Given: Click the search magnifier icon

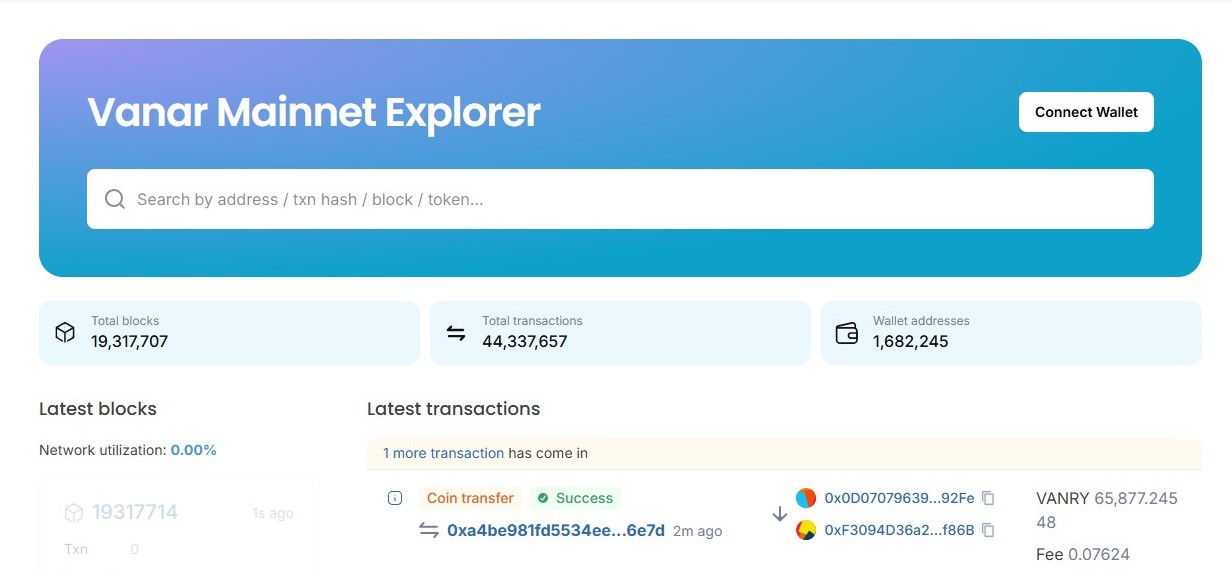Looking at the screenshot, I should click(116, 199).
